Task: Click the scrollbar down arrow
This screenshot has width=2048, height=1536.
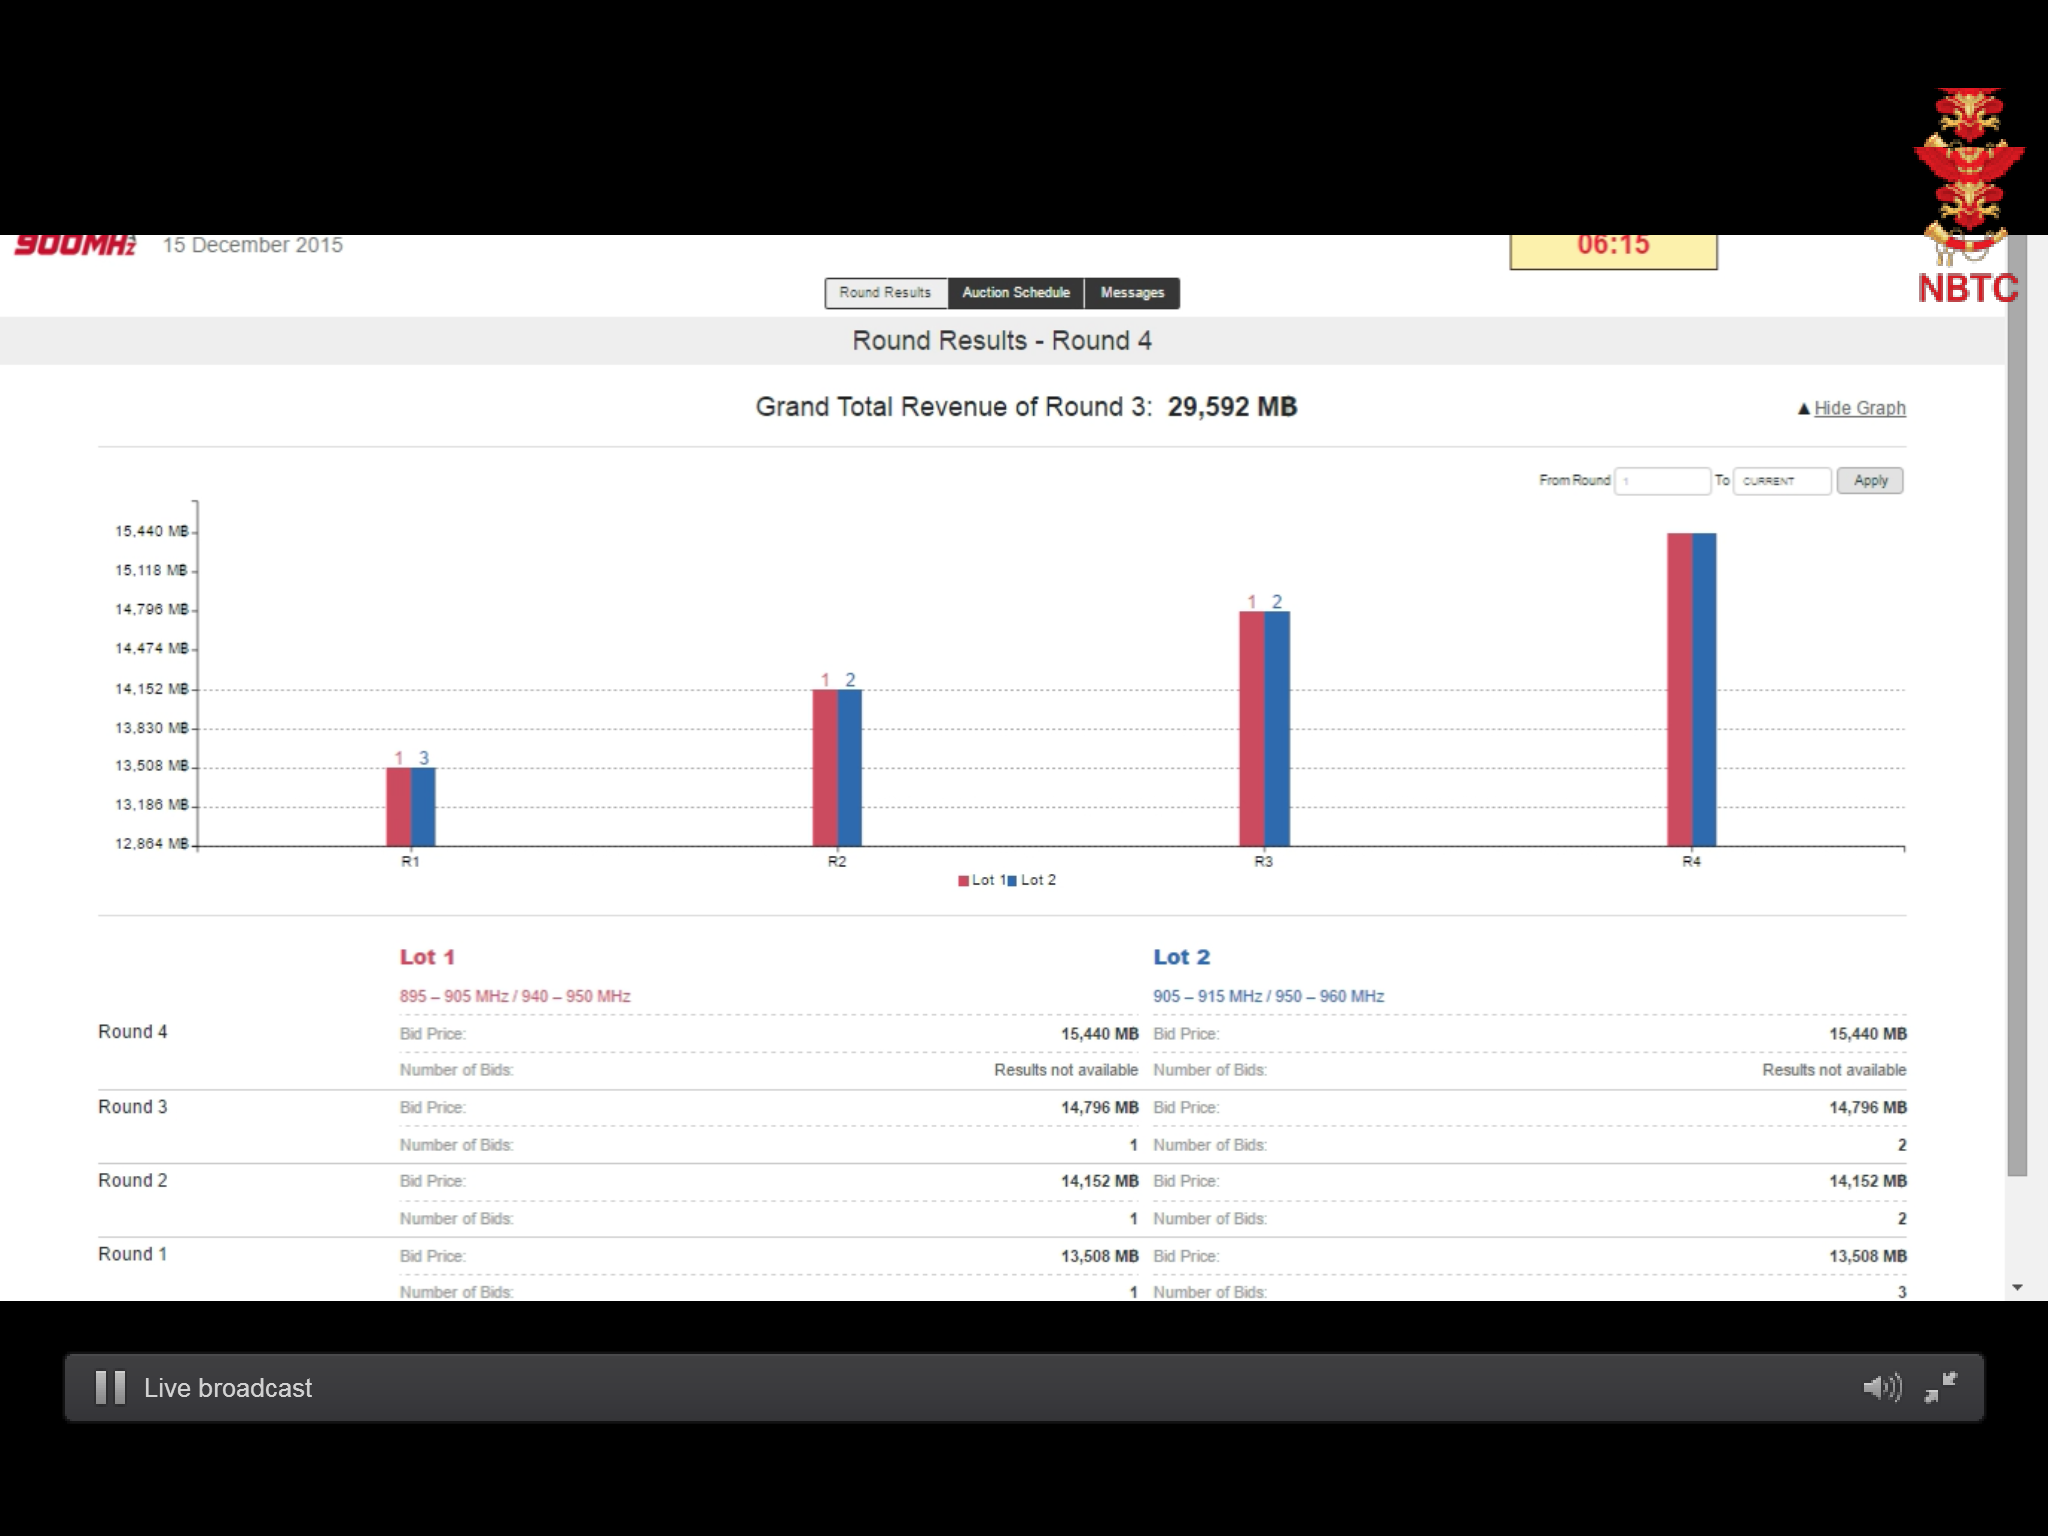Action: click(x=2017, y=1288)
